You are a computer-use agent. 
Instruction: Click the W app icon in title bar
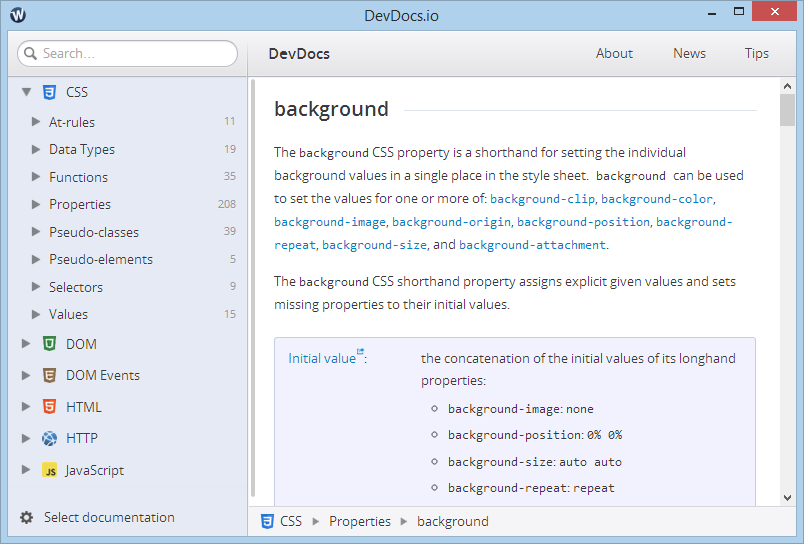[x=18, y=15]
